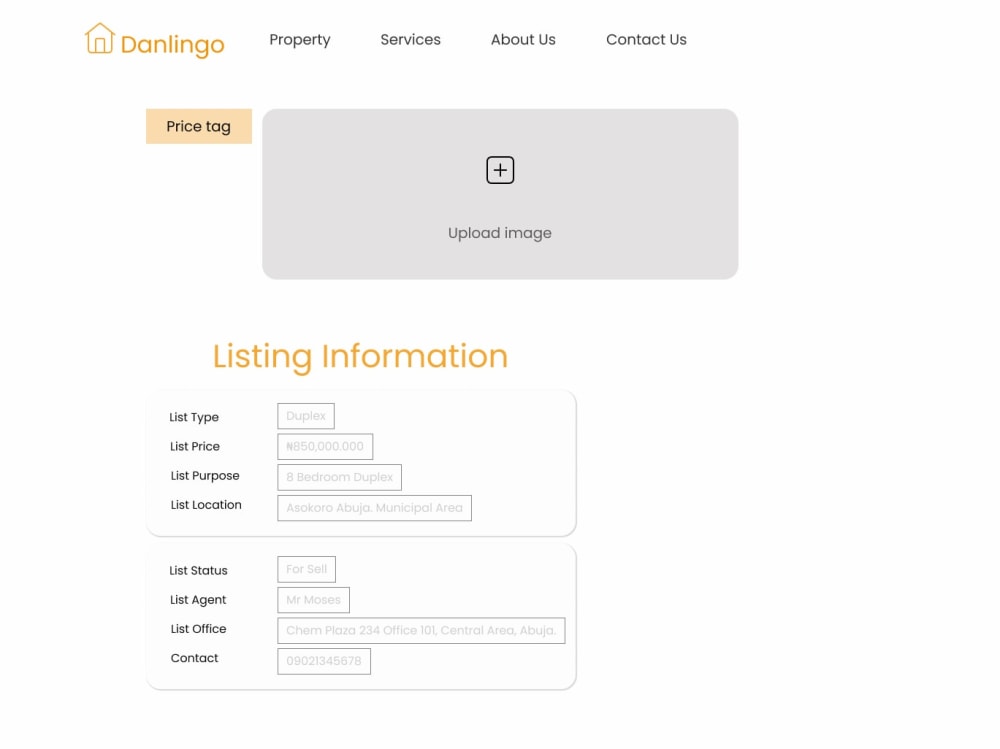The height and width of the screenshot is (749, 1000).
Task: Click the List Status field showing For Sell
Action: pyautogui.click(x=306, y=569)
